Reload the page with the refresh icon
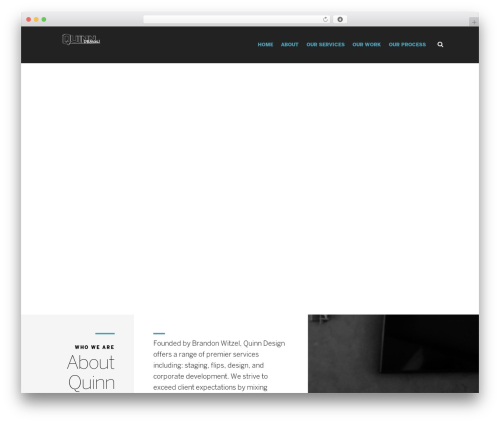This screenshot has width=500, height=423. (325, 20)
